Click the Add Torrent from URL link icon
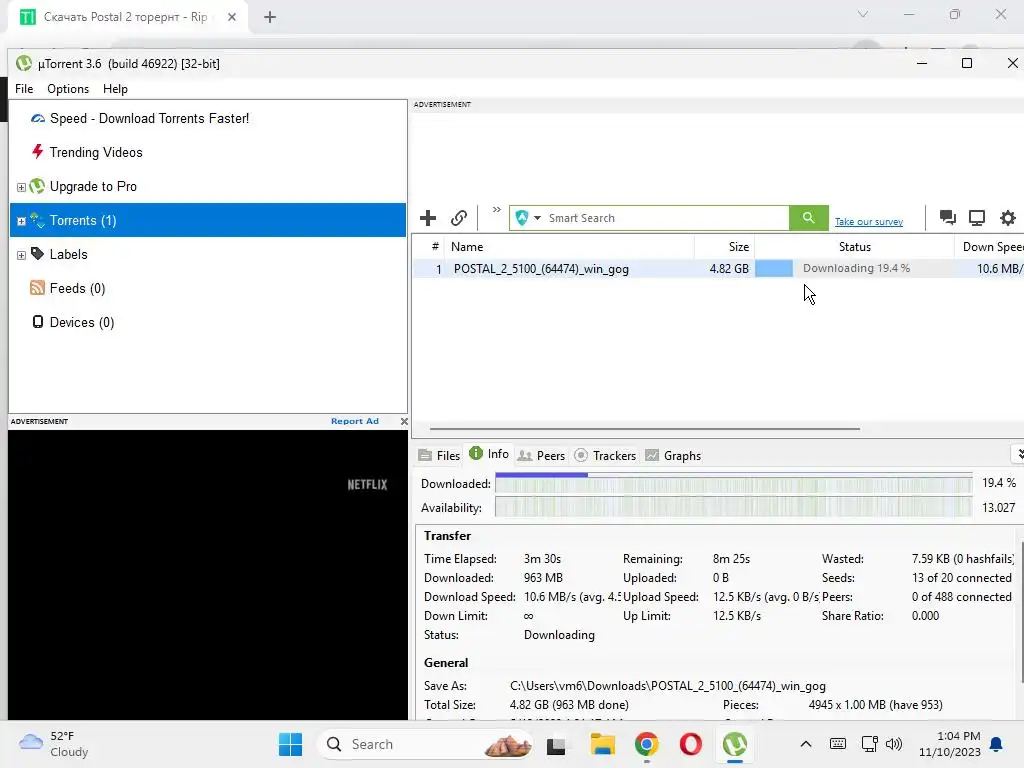 tap(459, 217)
